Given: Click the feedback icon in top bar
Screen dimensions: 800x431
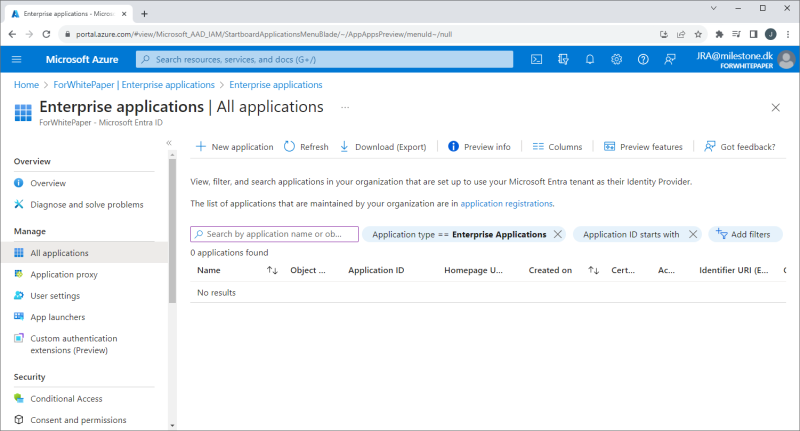Looking at the screenshot, I should coord(669,59).
